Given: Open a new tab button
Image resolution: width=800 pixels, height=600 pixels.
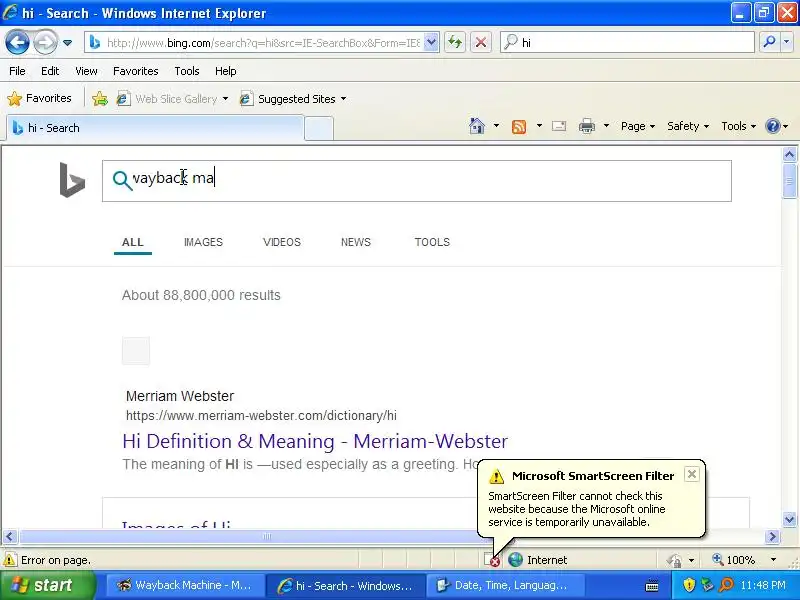Looking at the screenshot, I should [x=319, y=128].
